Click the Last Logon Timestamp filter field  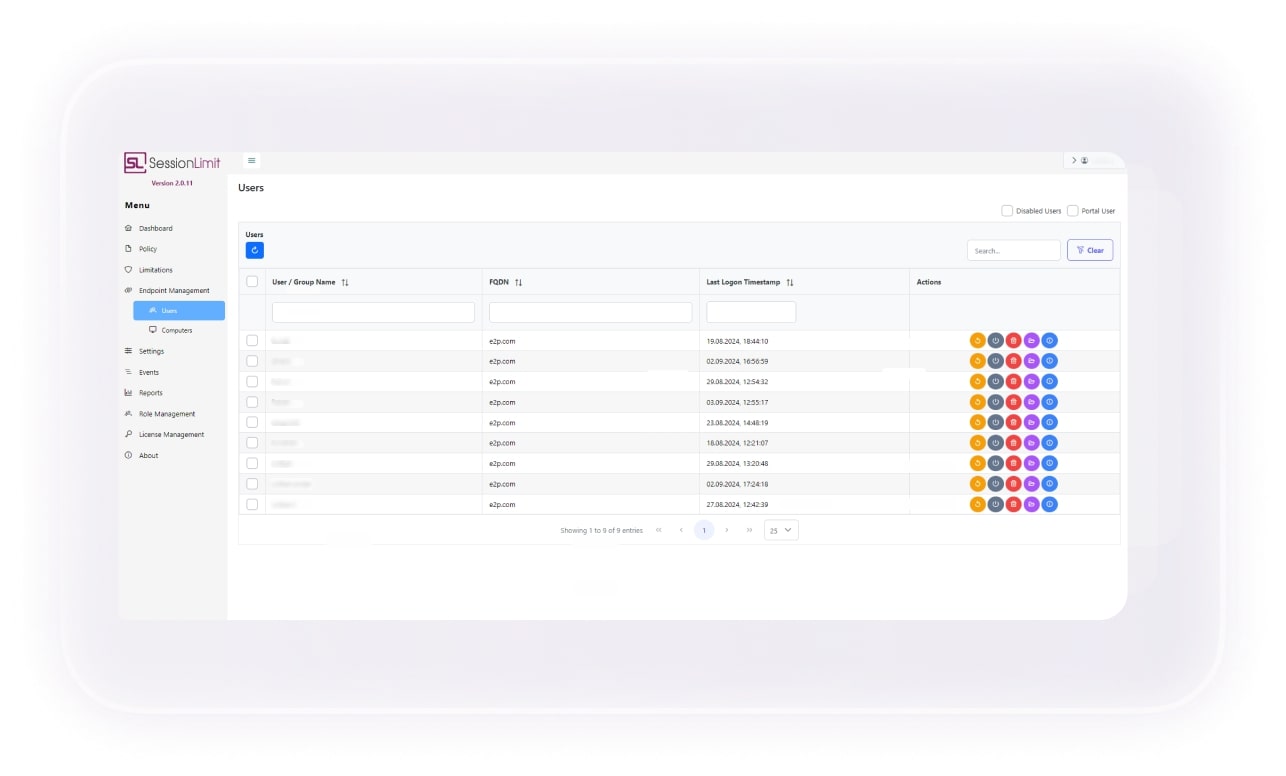(x=751, y=312)
